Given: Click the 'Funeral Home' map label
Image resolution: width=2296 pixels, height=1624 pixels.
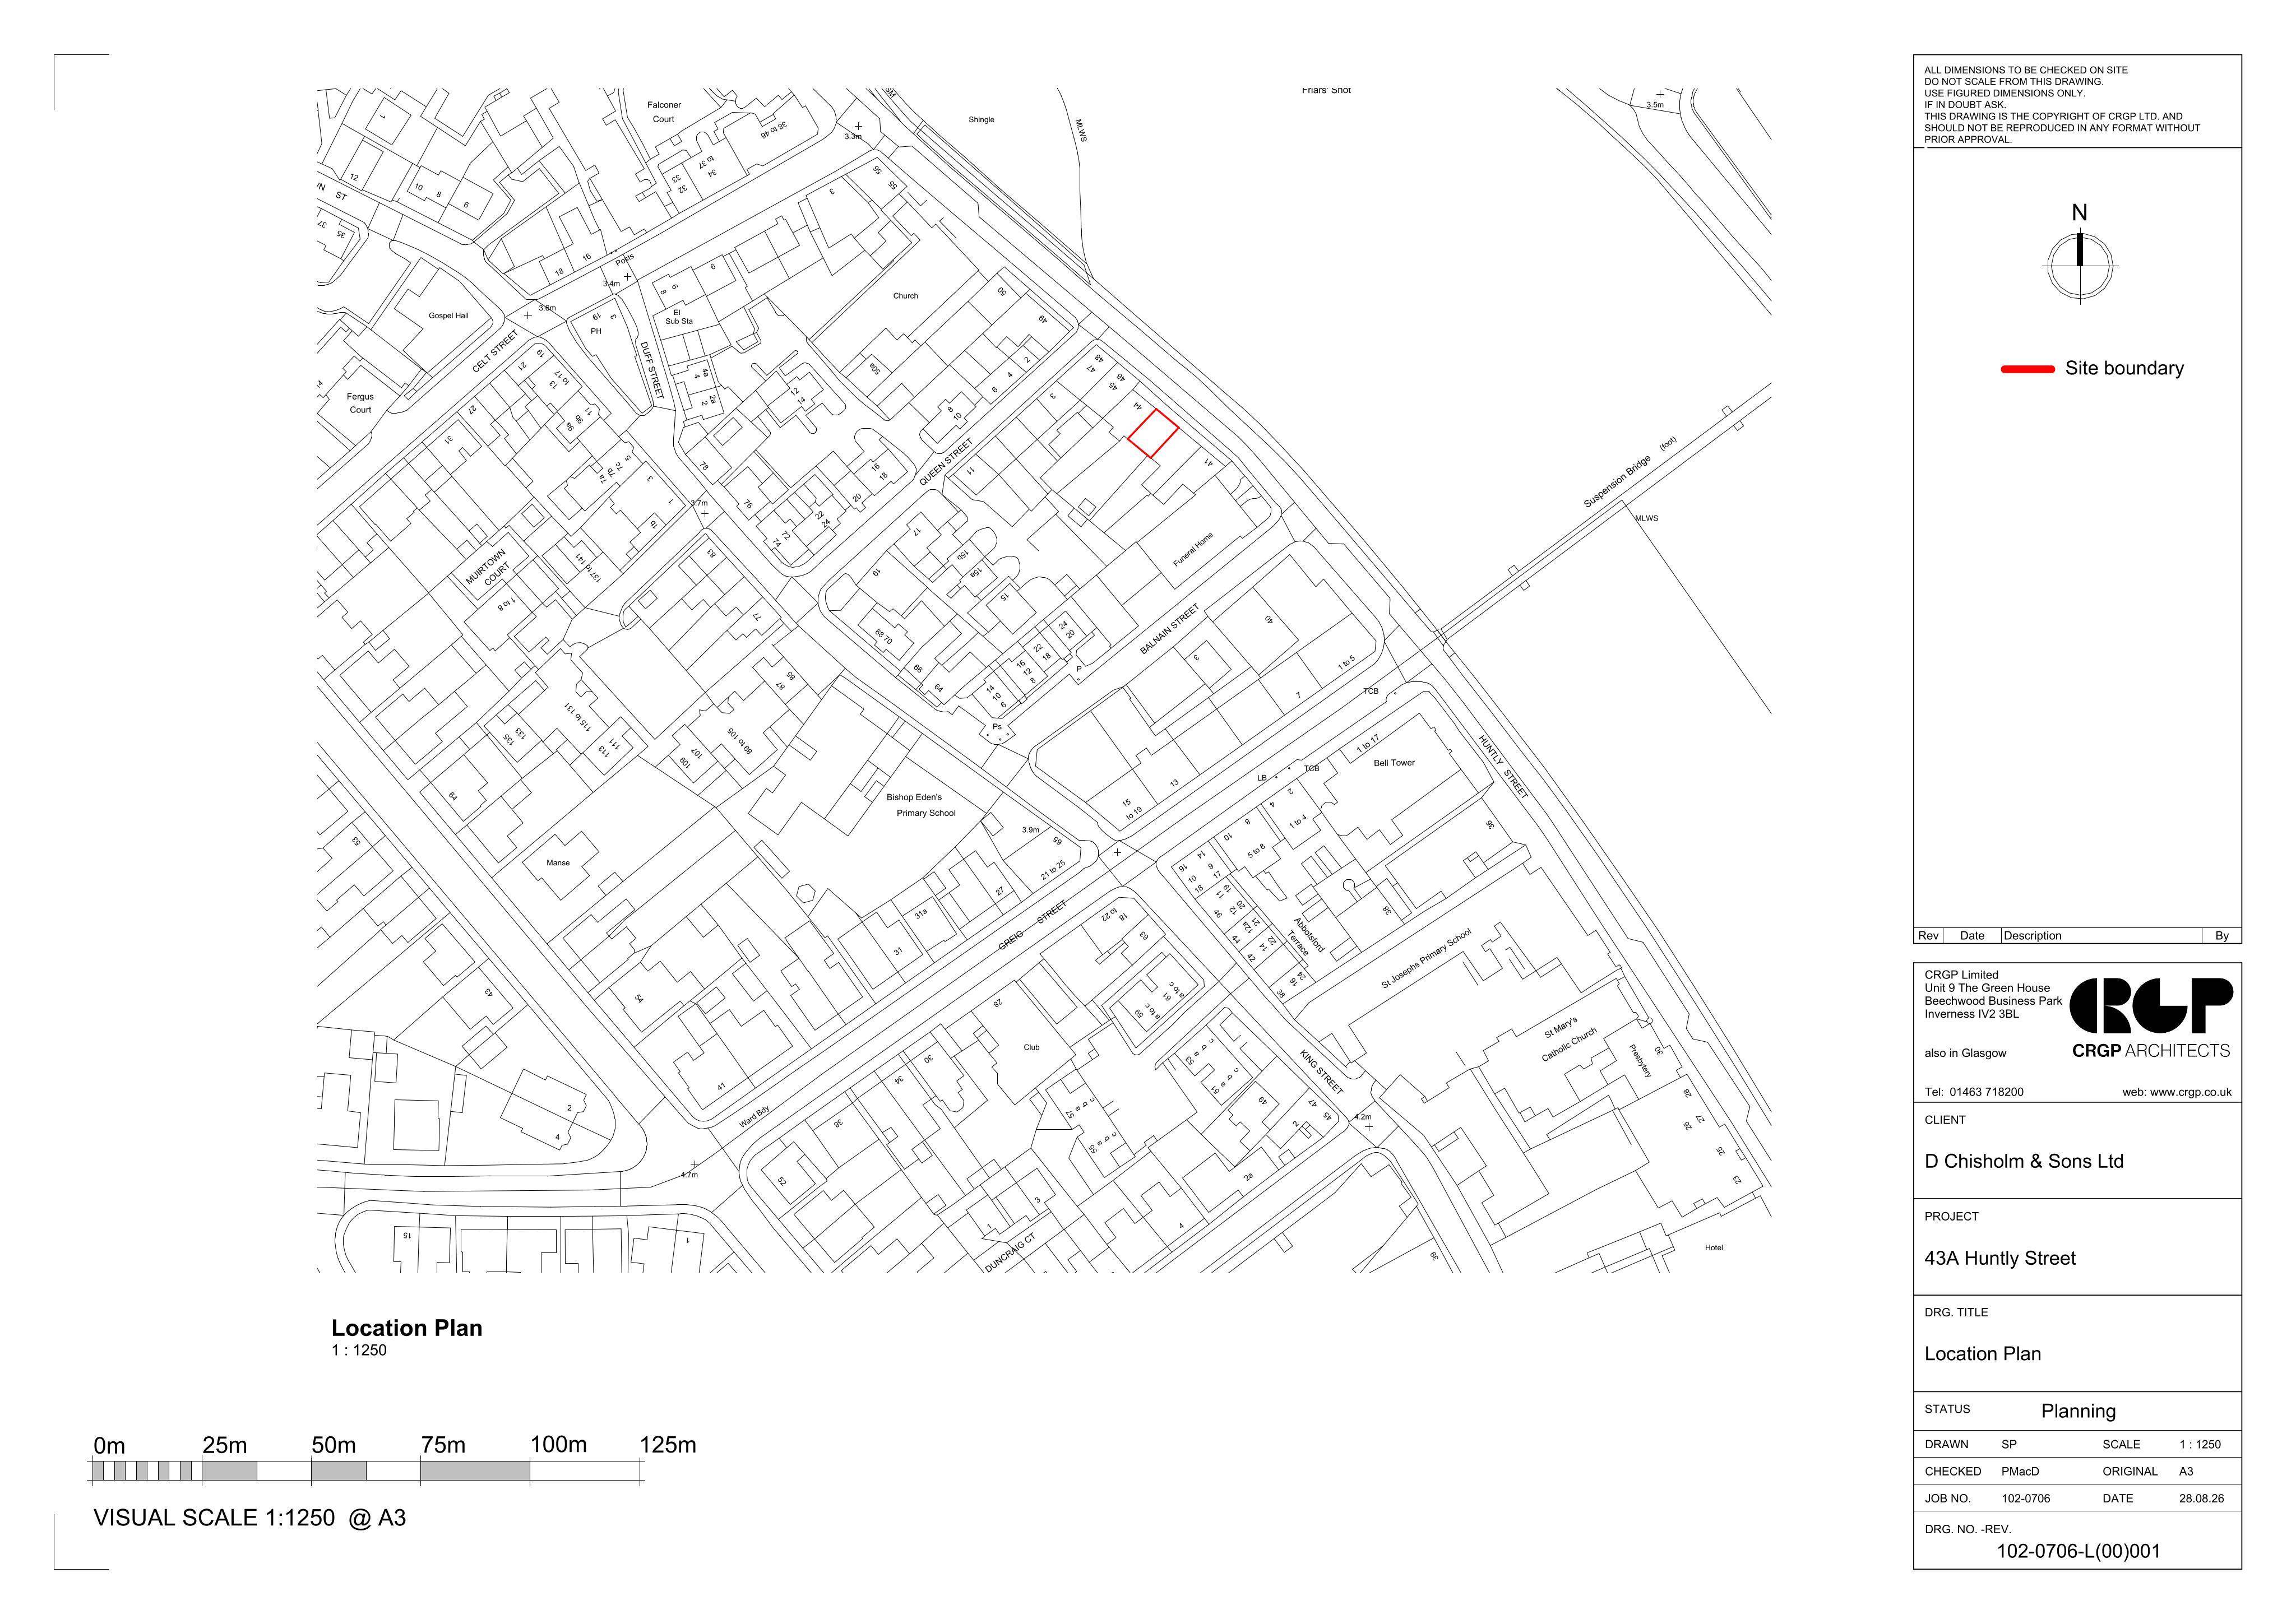Looking at the screenshot, I should 1193,550.
